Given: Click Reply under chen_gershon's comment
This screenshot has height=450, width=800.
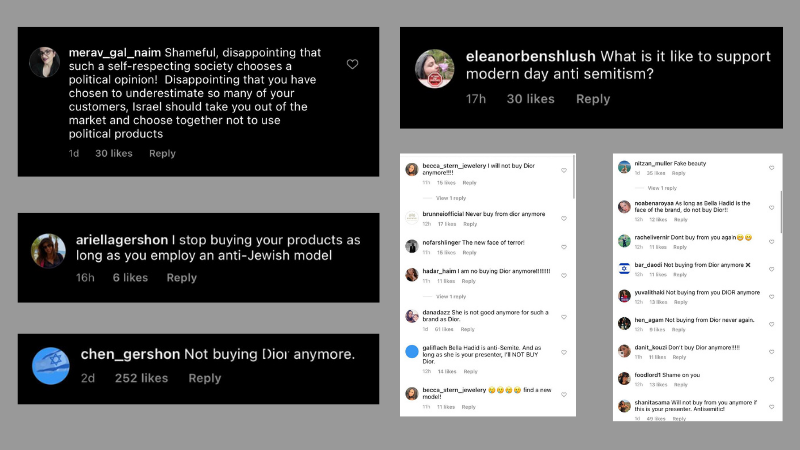Looking at the screenshot, I should [x=205, y=378].
